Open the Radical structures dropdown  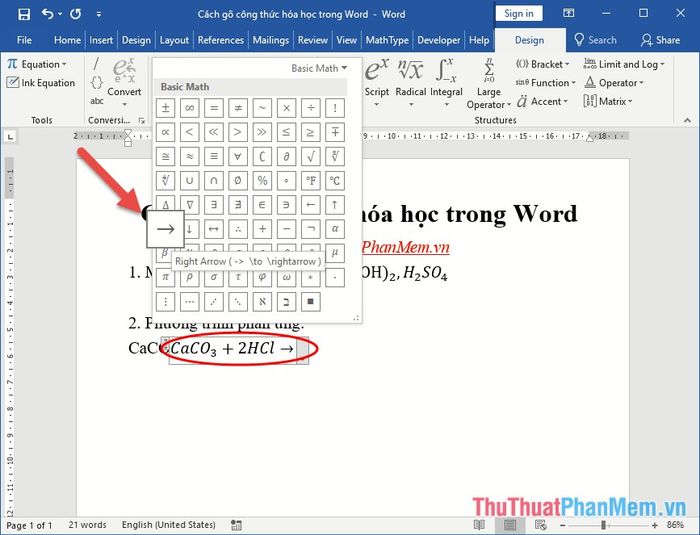point(411,83)
